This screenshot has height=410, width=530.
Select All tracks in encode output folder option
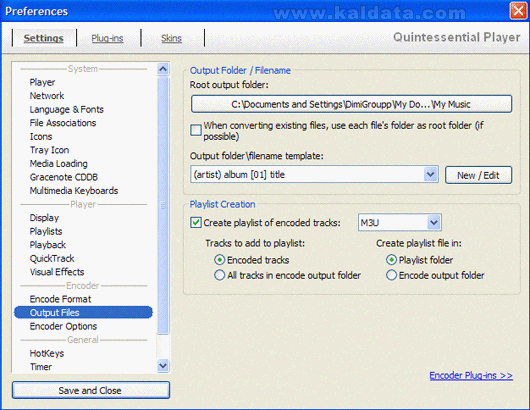pyautogui.click(x=220, y=275)
